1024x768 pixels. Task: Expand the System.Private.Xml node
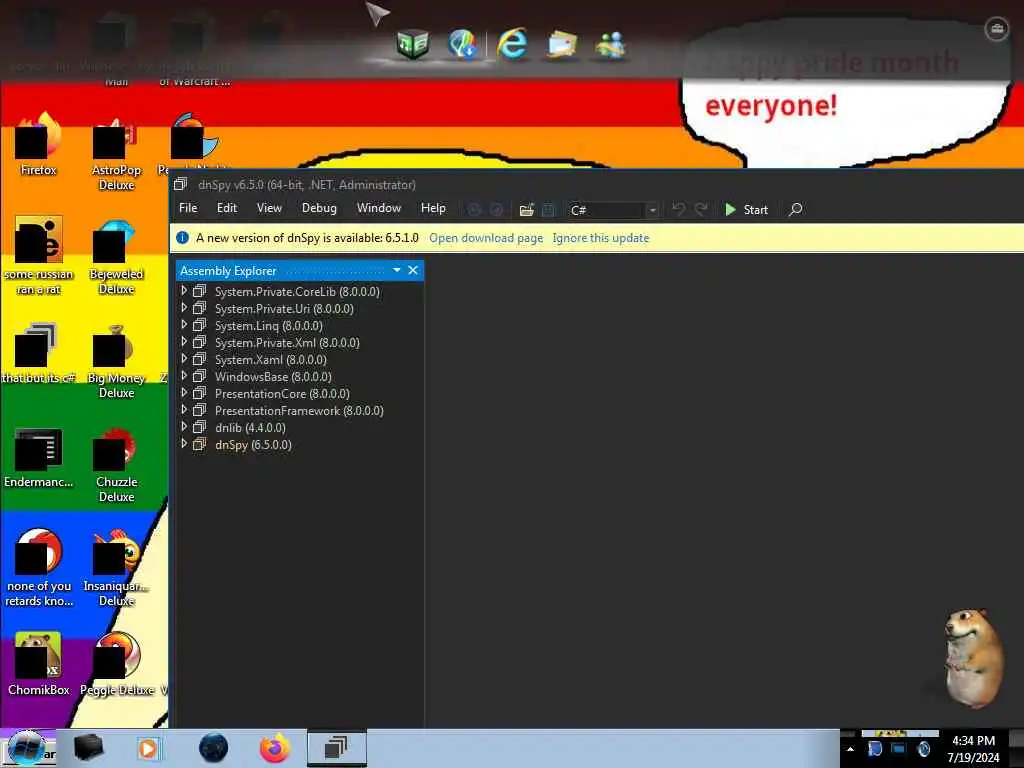coord(184,342)
